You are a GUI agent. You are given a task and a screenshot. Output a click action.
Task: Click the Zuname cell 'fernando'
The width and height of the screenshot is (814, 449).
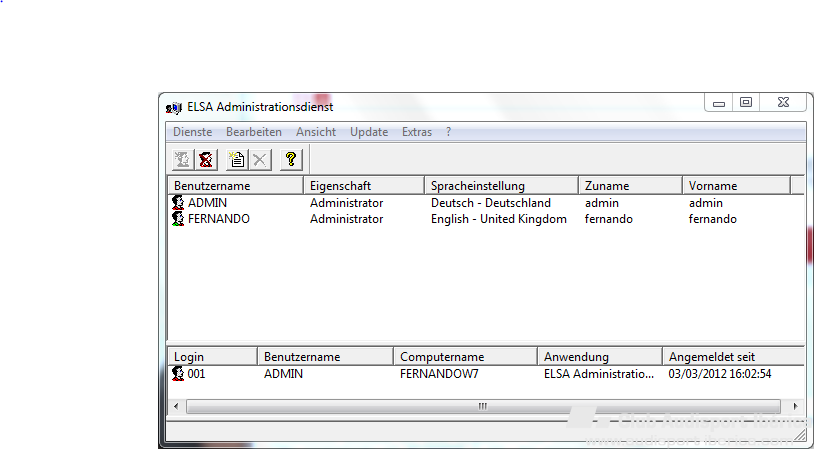click(608, 219)
